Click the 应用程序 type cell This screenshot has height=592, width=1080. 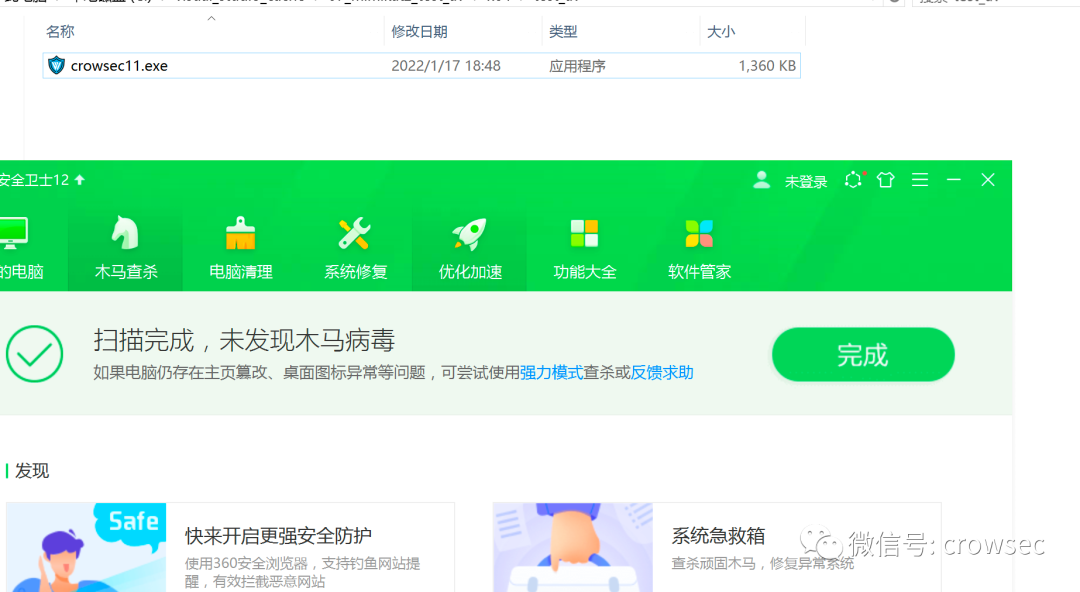577,66
